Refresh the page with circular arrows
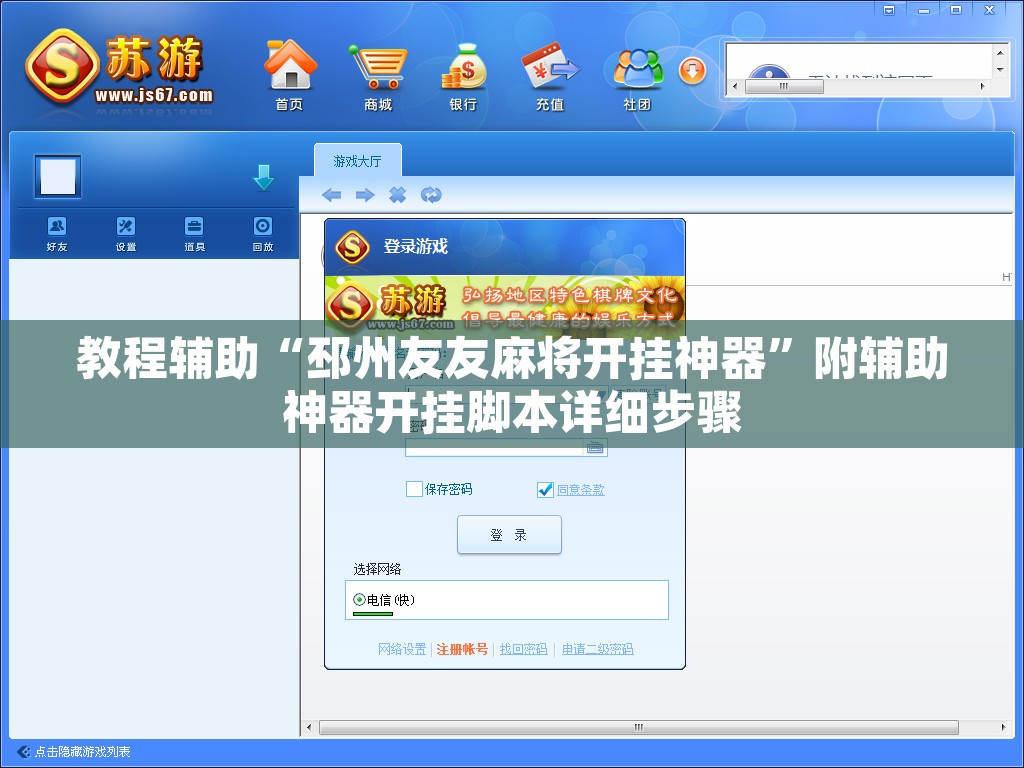Image resolution: width=1024 pixels, height=768 pixels. pyautogui.click(x=431, y=195)
